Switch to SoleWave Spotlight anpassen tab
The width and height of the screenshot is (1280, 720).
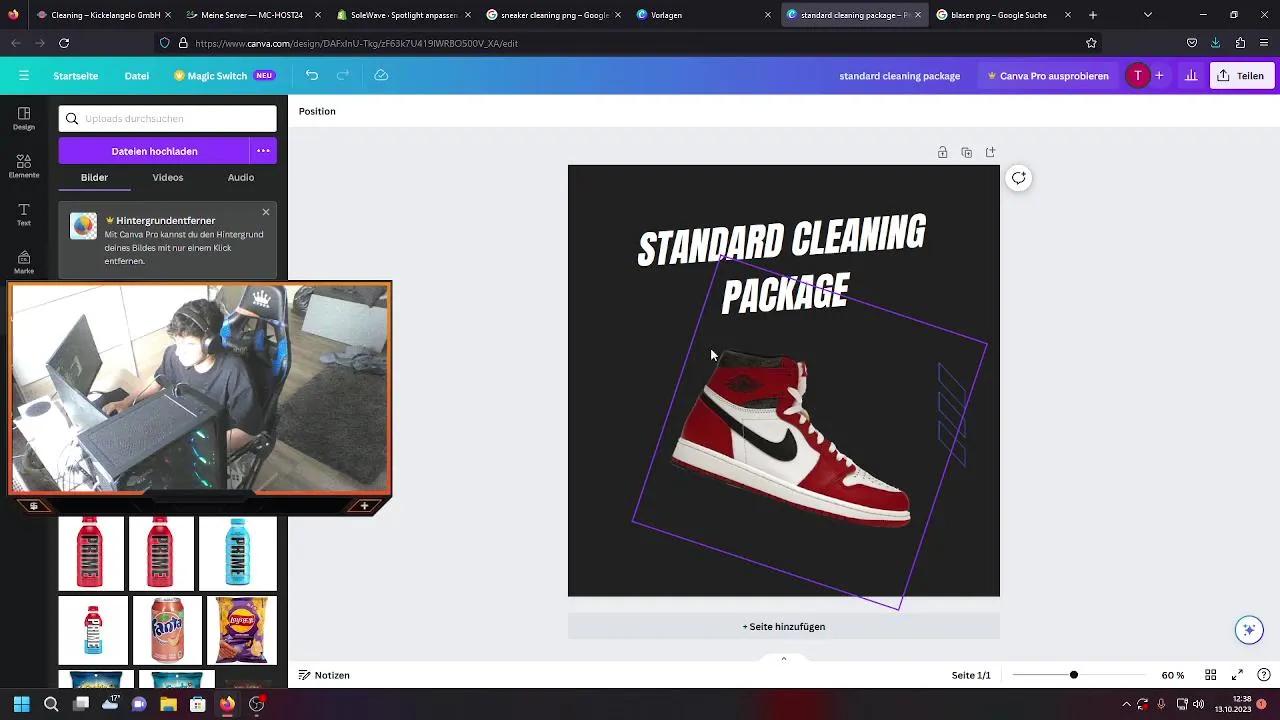point(401,15)
